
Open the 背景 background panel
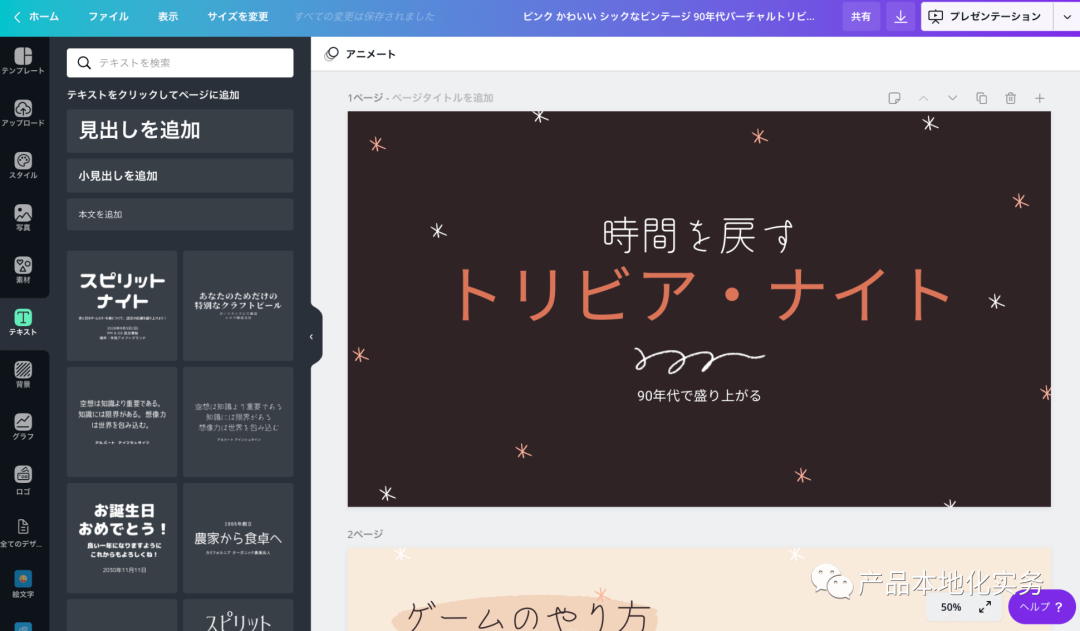[x=23, y=374]
